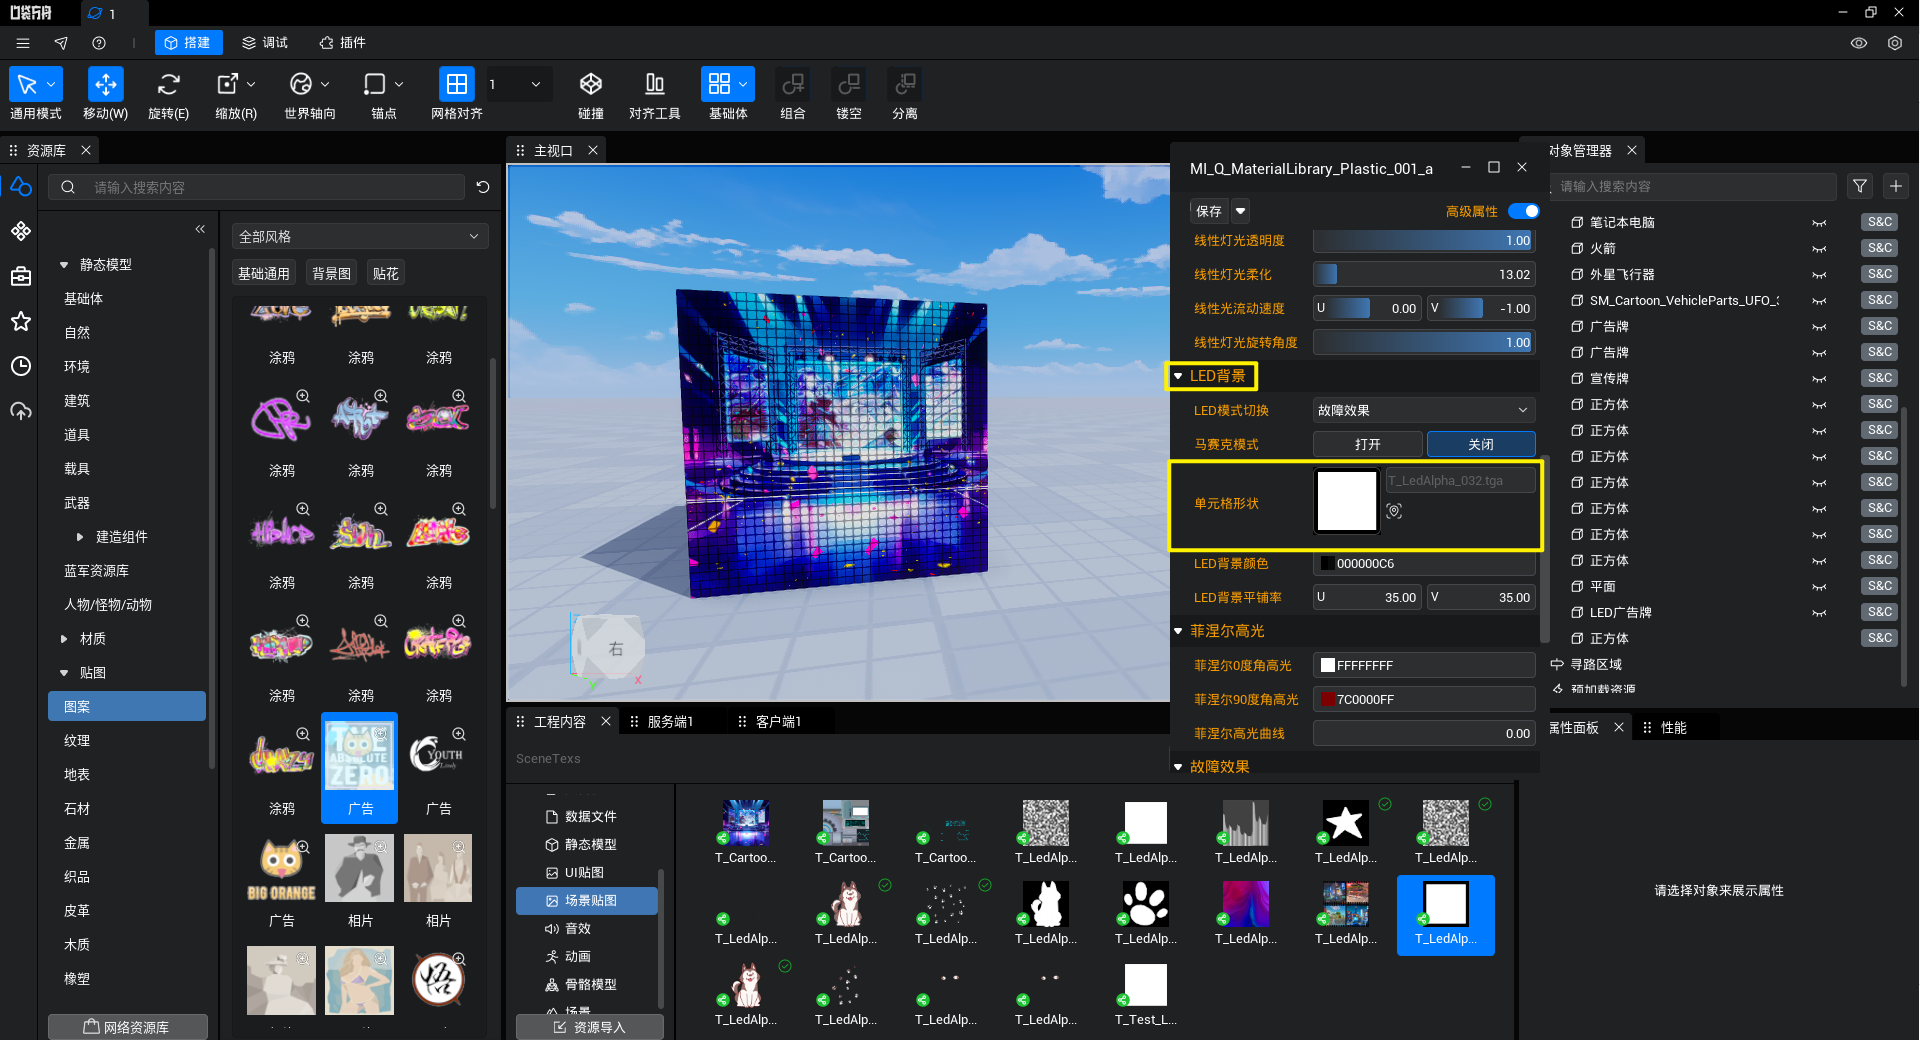The width and height of the screenshot is (1920, 1040).
Task: Adjust the 线性灯光柔化 slider
Action: pyautogui.click(x=1424, y=274)
